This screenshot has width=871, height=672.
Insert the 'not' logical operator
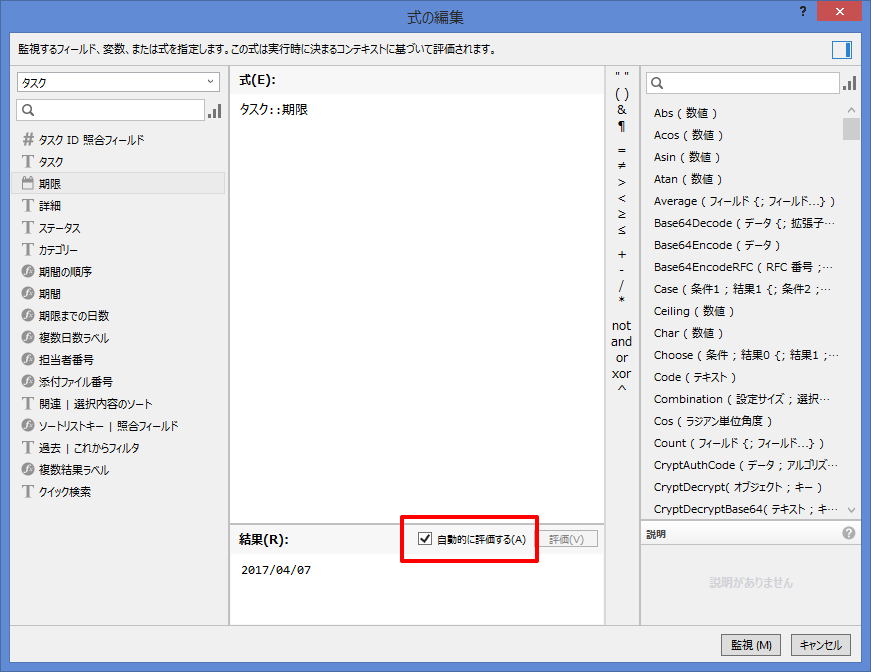click(622, 325)
